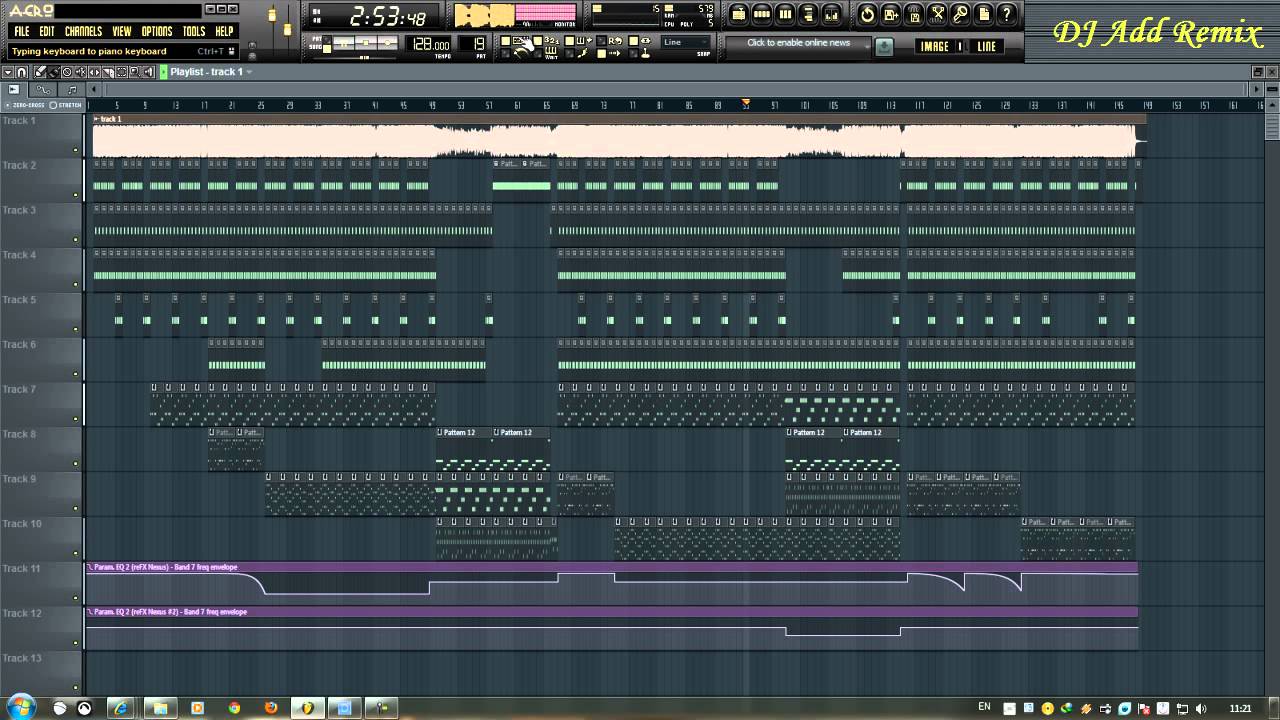Toggle pattern/song mode switch

click(326, 43)
